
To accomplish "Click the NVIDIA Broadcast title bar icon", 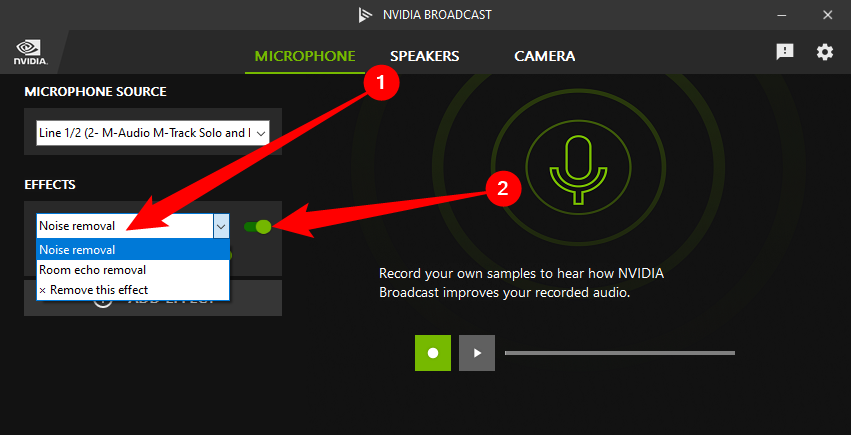I will (x=365, y=15).
